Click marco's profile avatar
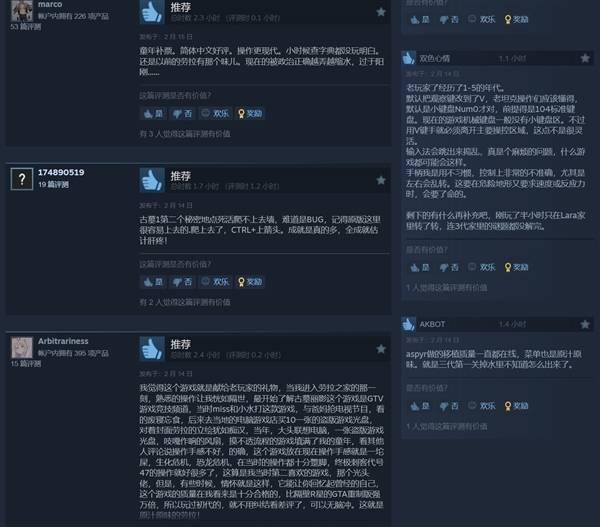This screenshot has width=600, height=527. [x=22, y=10]
